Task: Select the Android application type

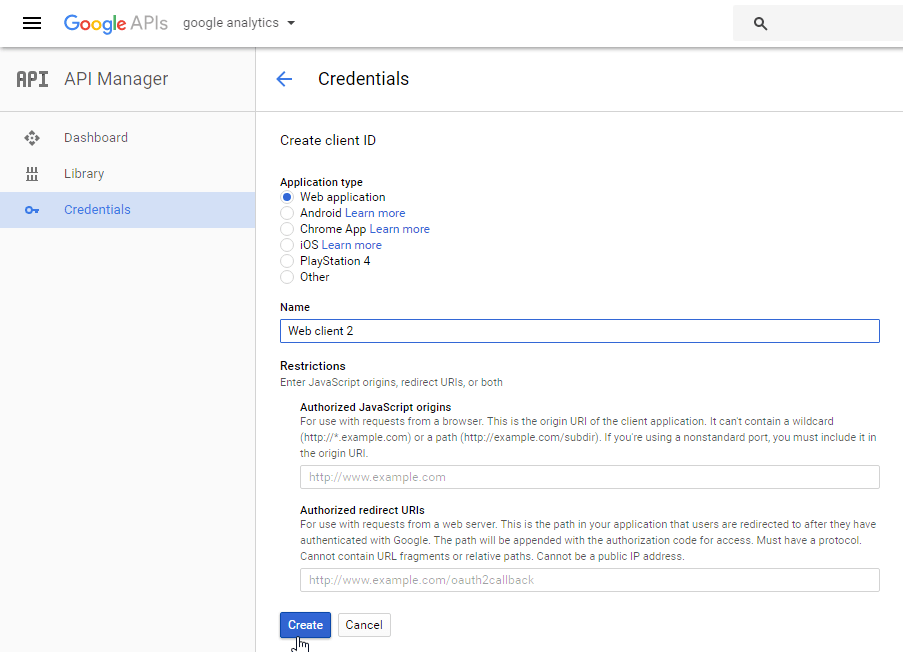Action: [x=287, y=213]
